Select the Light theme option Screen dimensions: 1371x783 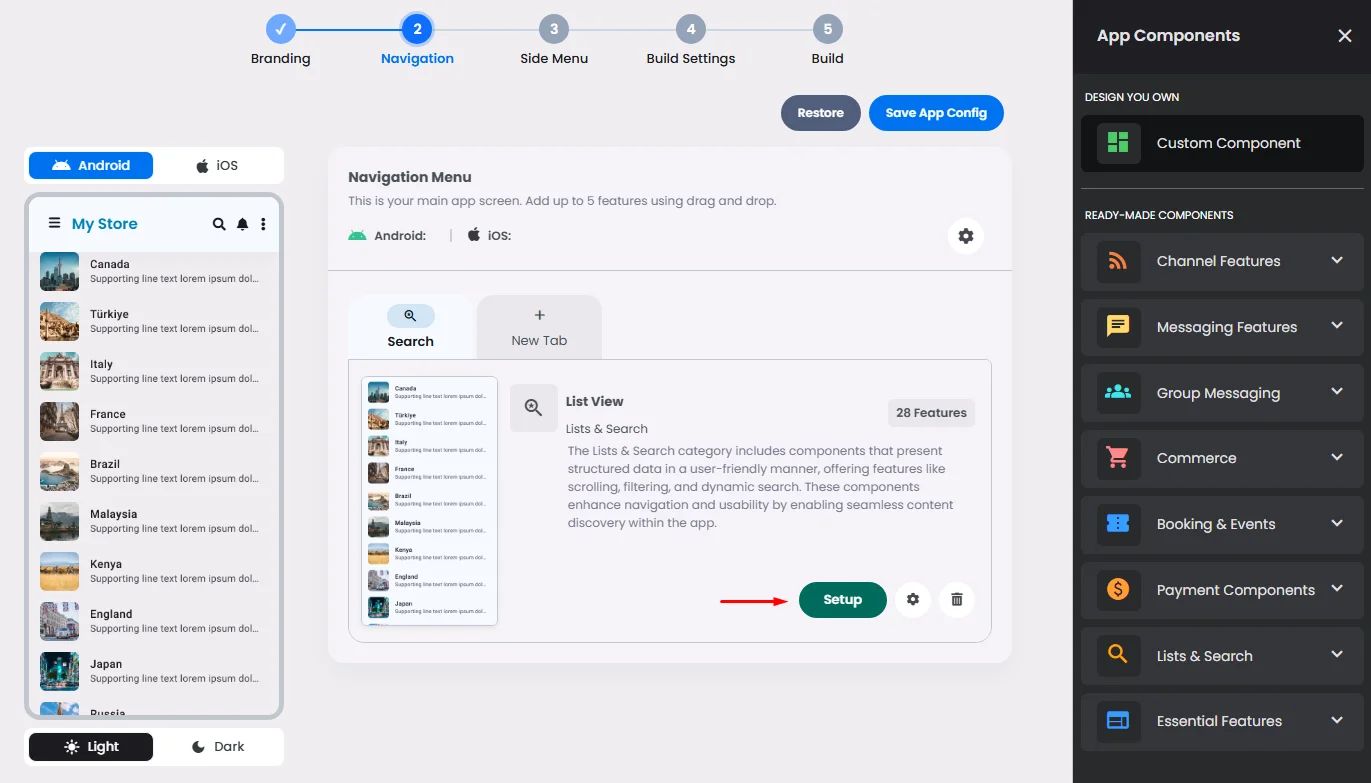click(x=91, y=746)
